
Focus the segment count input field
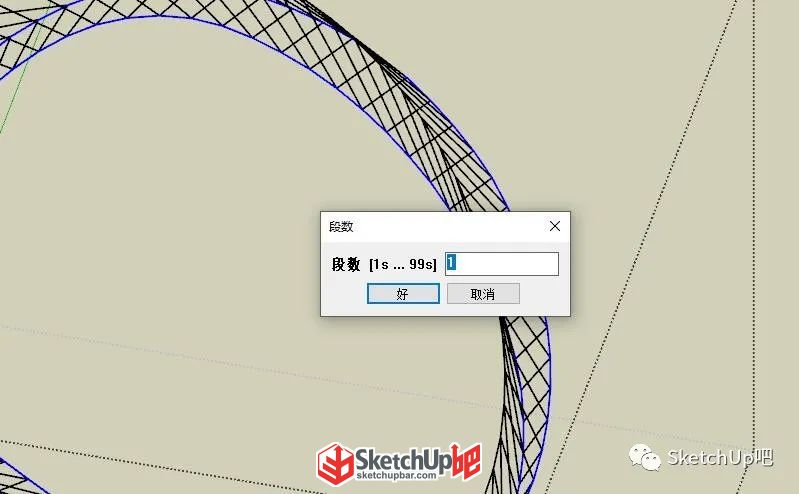click(x=502, y=264)
